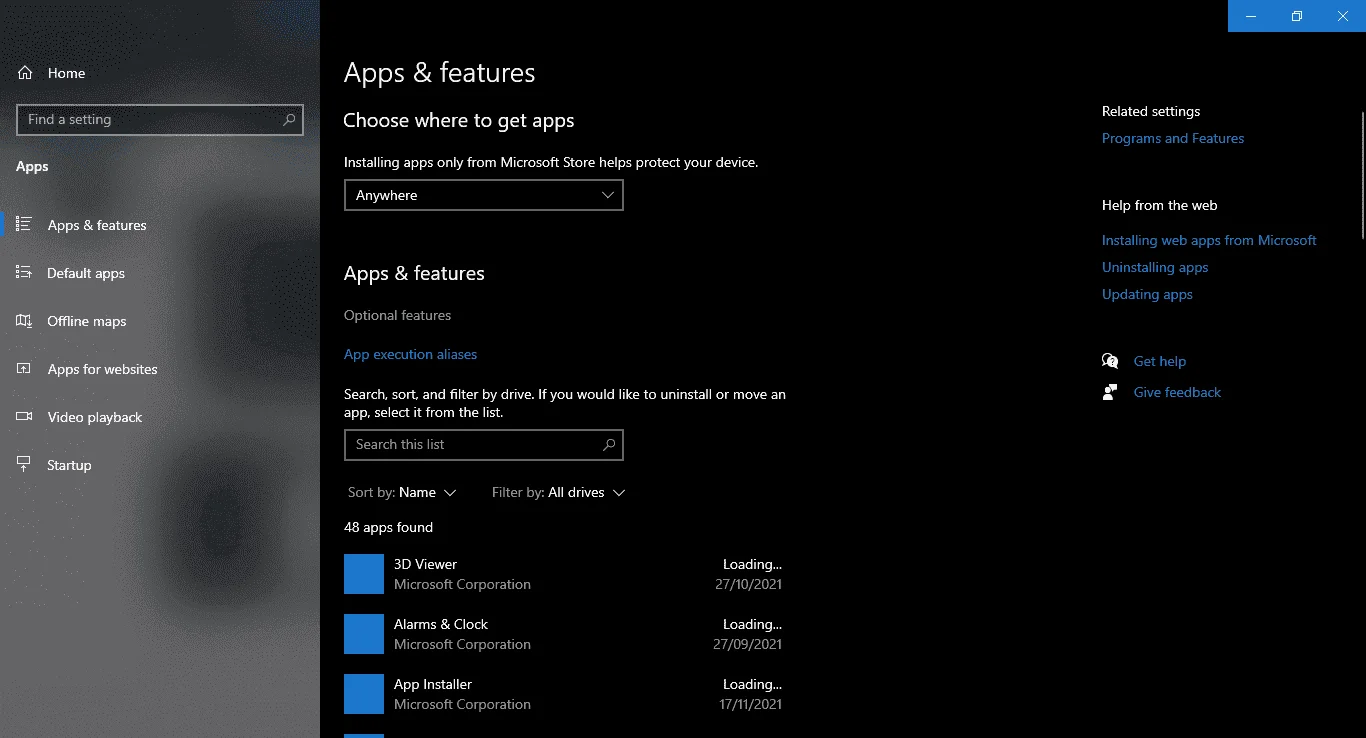Click the 27/09/2021 install date
1366x738 pixels.
747,644
